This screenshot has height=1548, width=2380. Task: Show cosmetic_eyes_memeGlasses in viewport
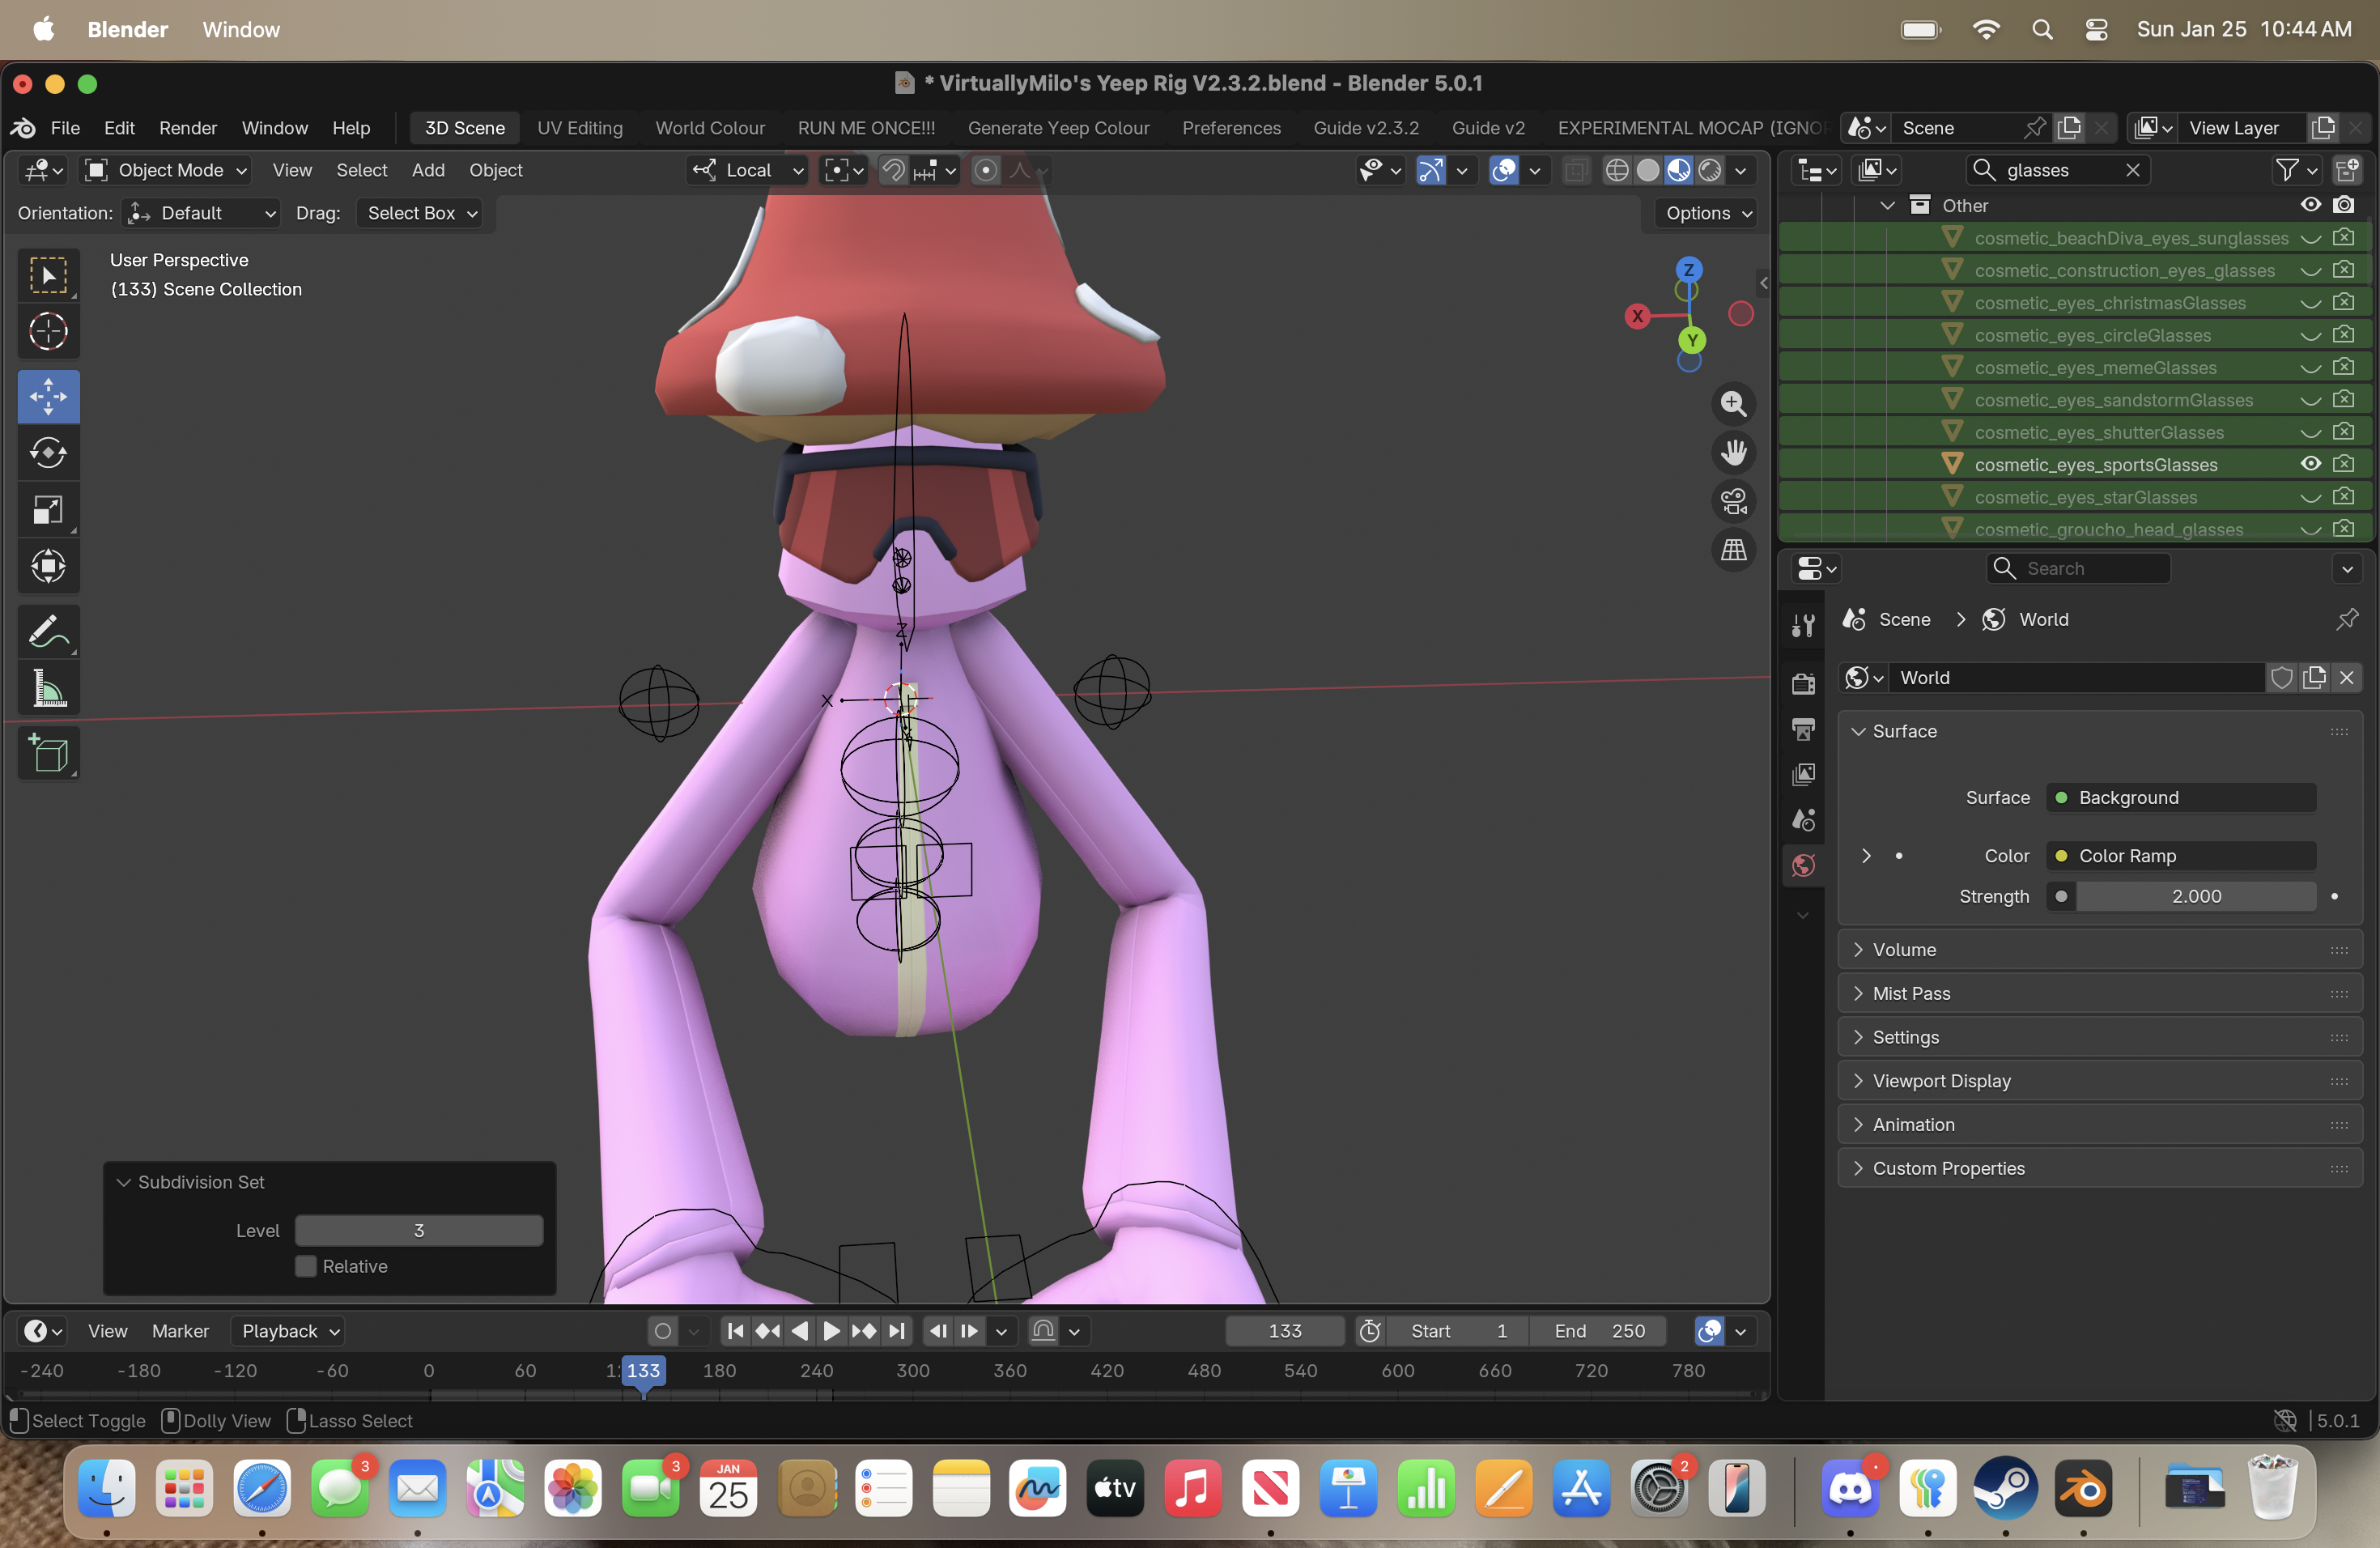click(2310, 367)
